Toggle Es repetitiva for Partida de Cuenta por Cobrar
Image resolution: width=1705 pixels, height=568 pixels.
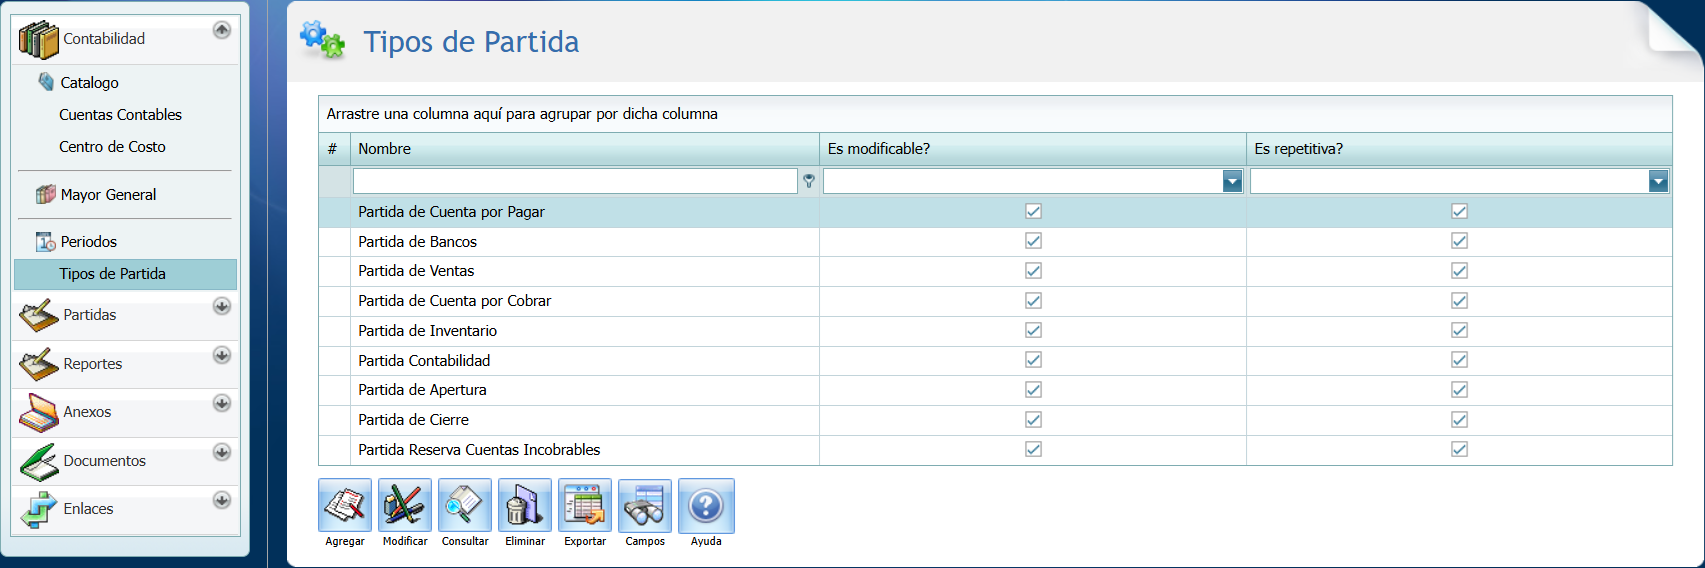[1459, 300]
